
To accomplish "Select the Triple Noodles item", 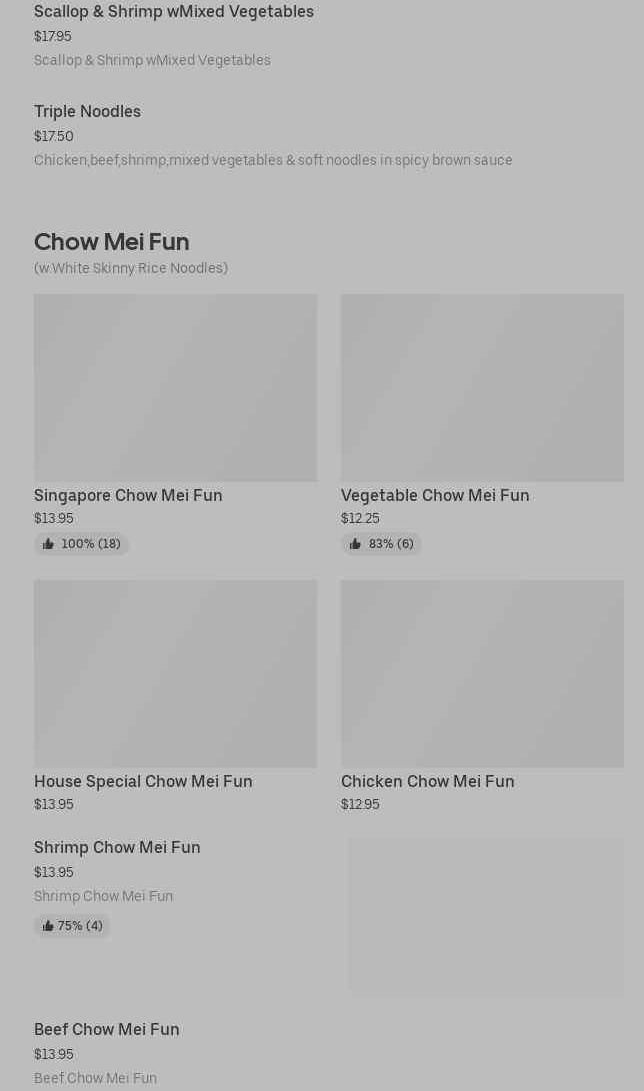I will (x=87, y=112).
